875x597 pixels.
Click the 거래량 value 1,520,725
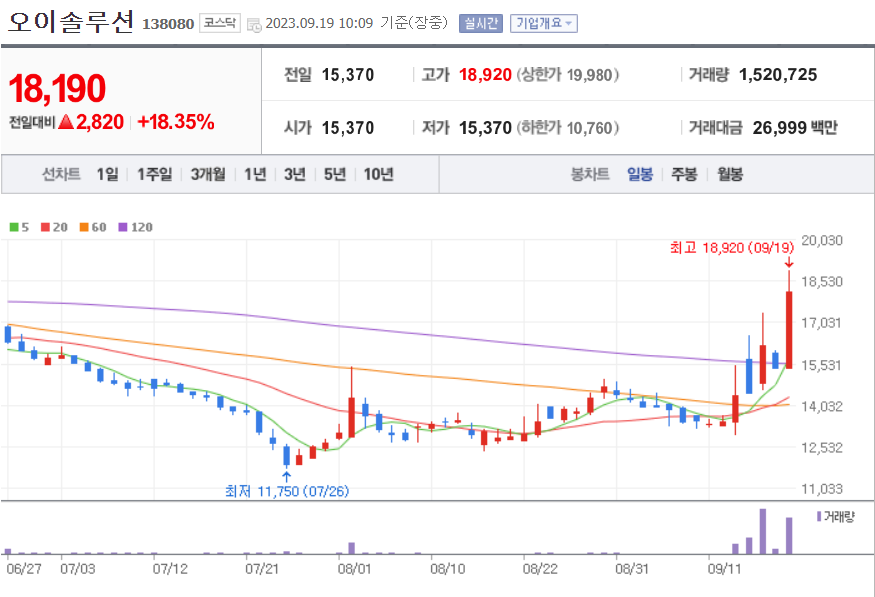click(x=778, y=75)
